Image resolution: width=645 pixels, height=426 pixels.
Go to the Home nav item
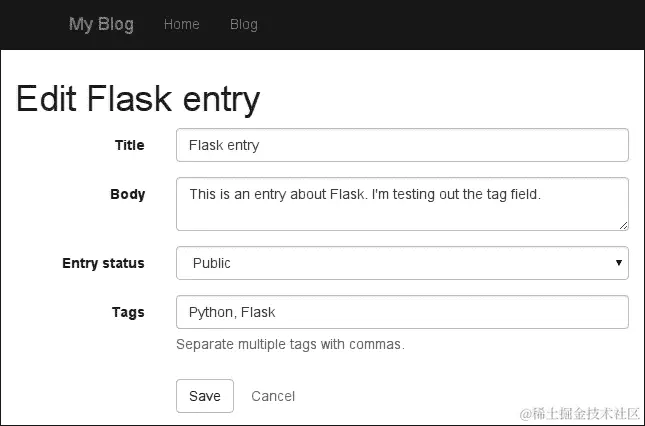(181, 25)
